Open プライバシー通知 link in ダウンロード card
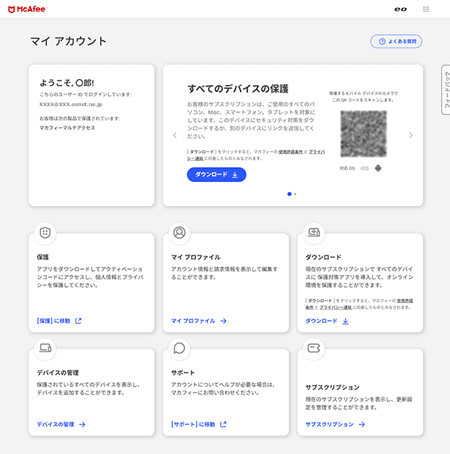The image size is (450, 454). click(336, 307)
